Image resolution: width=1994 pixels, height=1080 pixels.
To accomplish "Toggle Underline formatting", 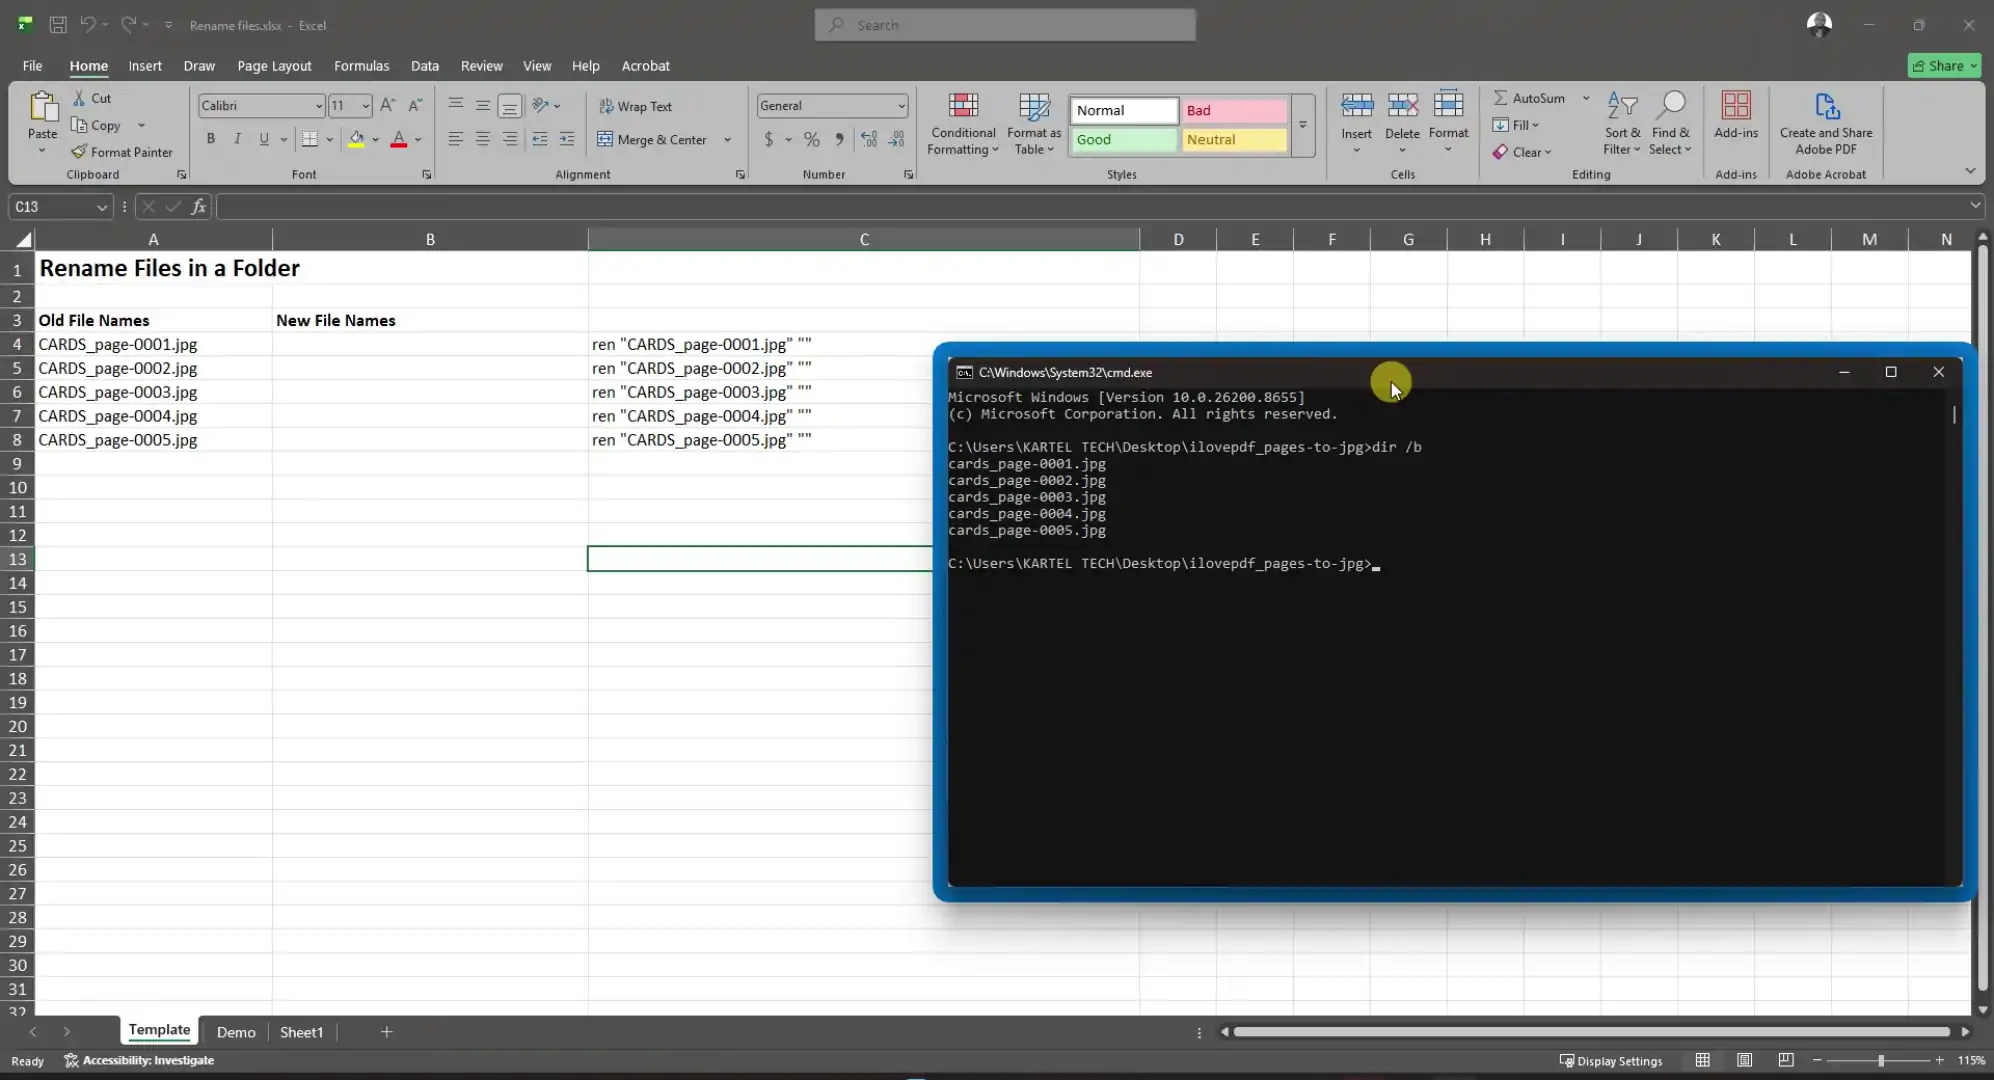I will point(264,139).
